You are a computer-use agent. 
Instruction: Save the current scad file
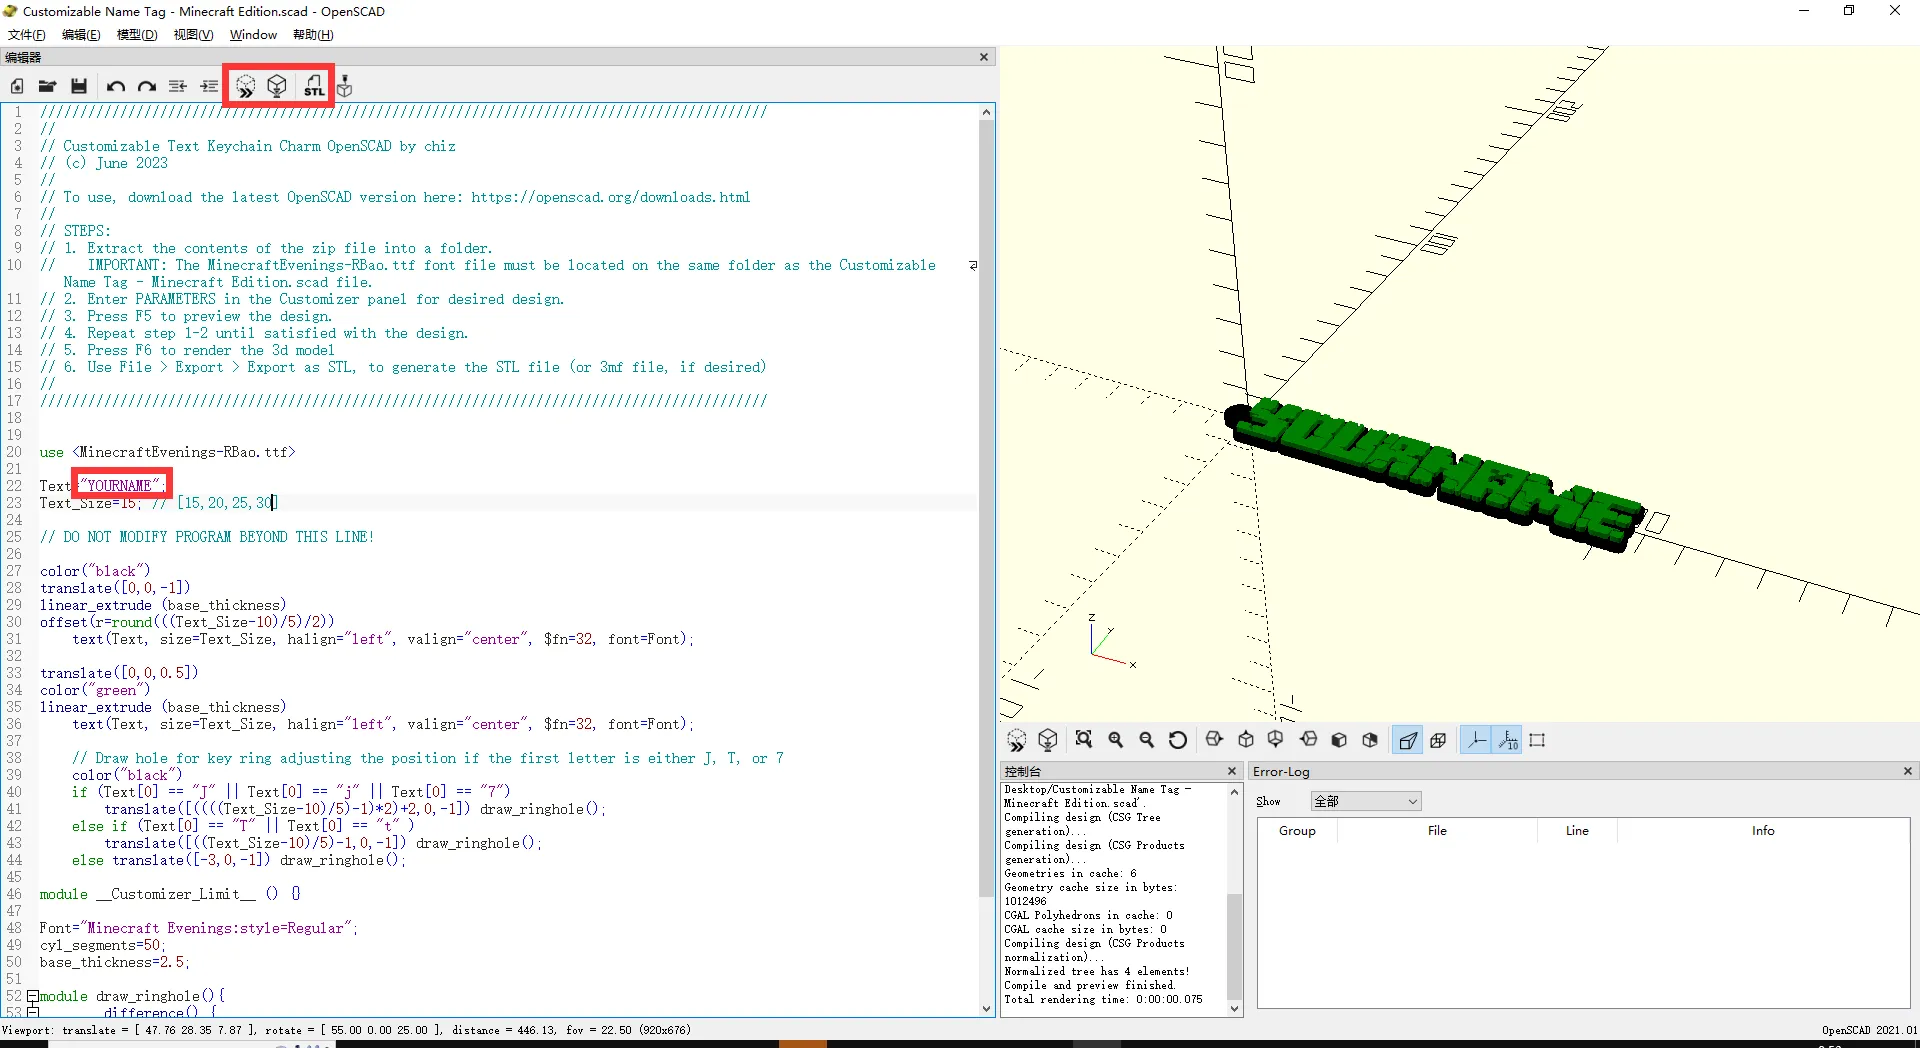click(79, 87)
